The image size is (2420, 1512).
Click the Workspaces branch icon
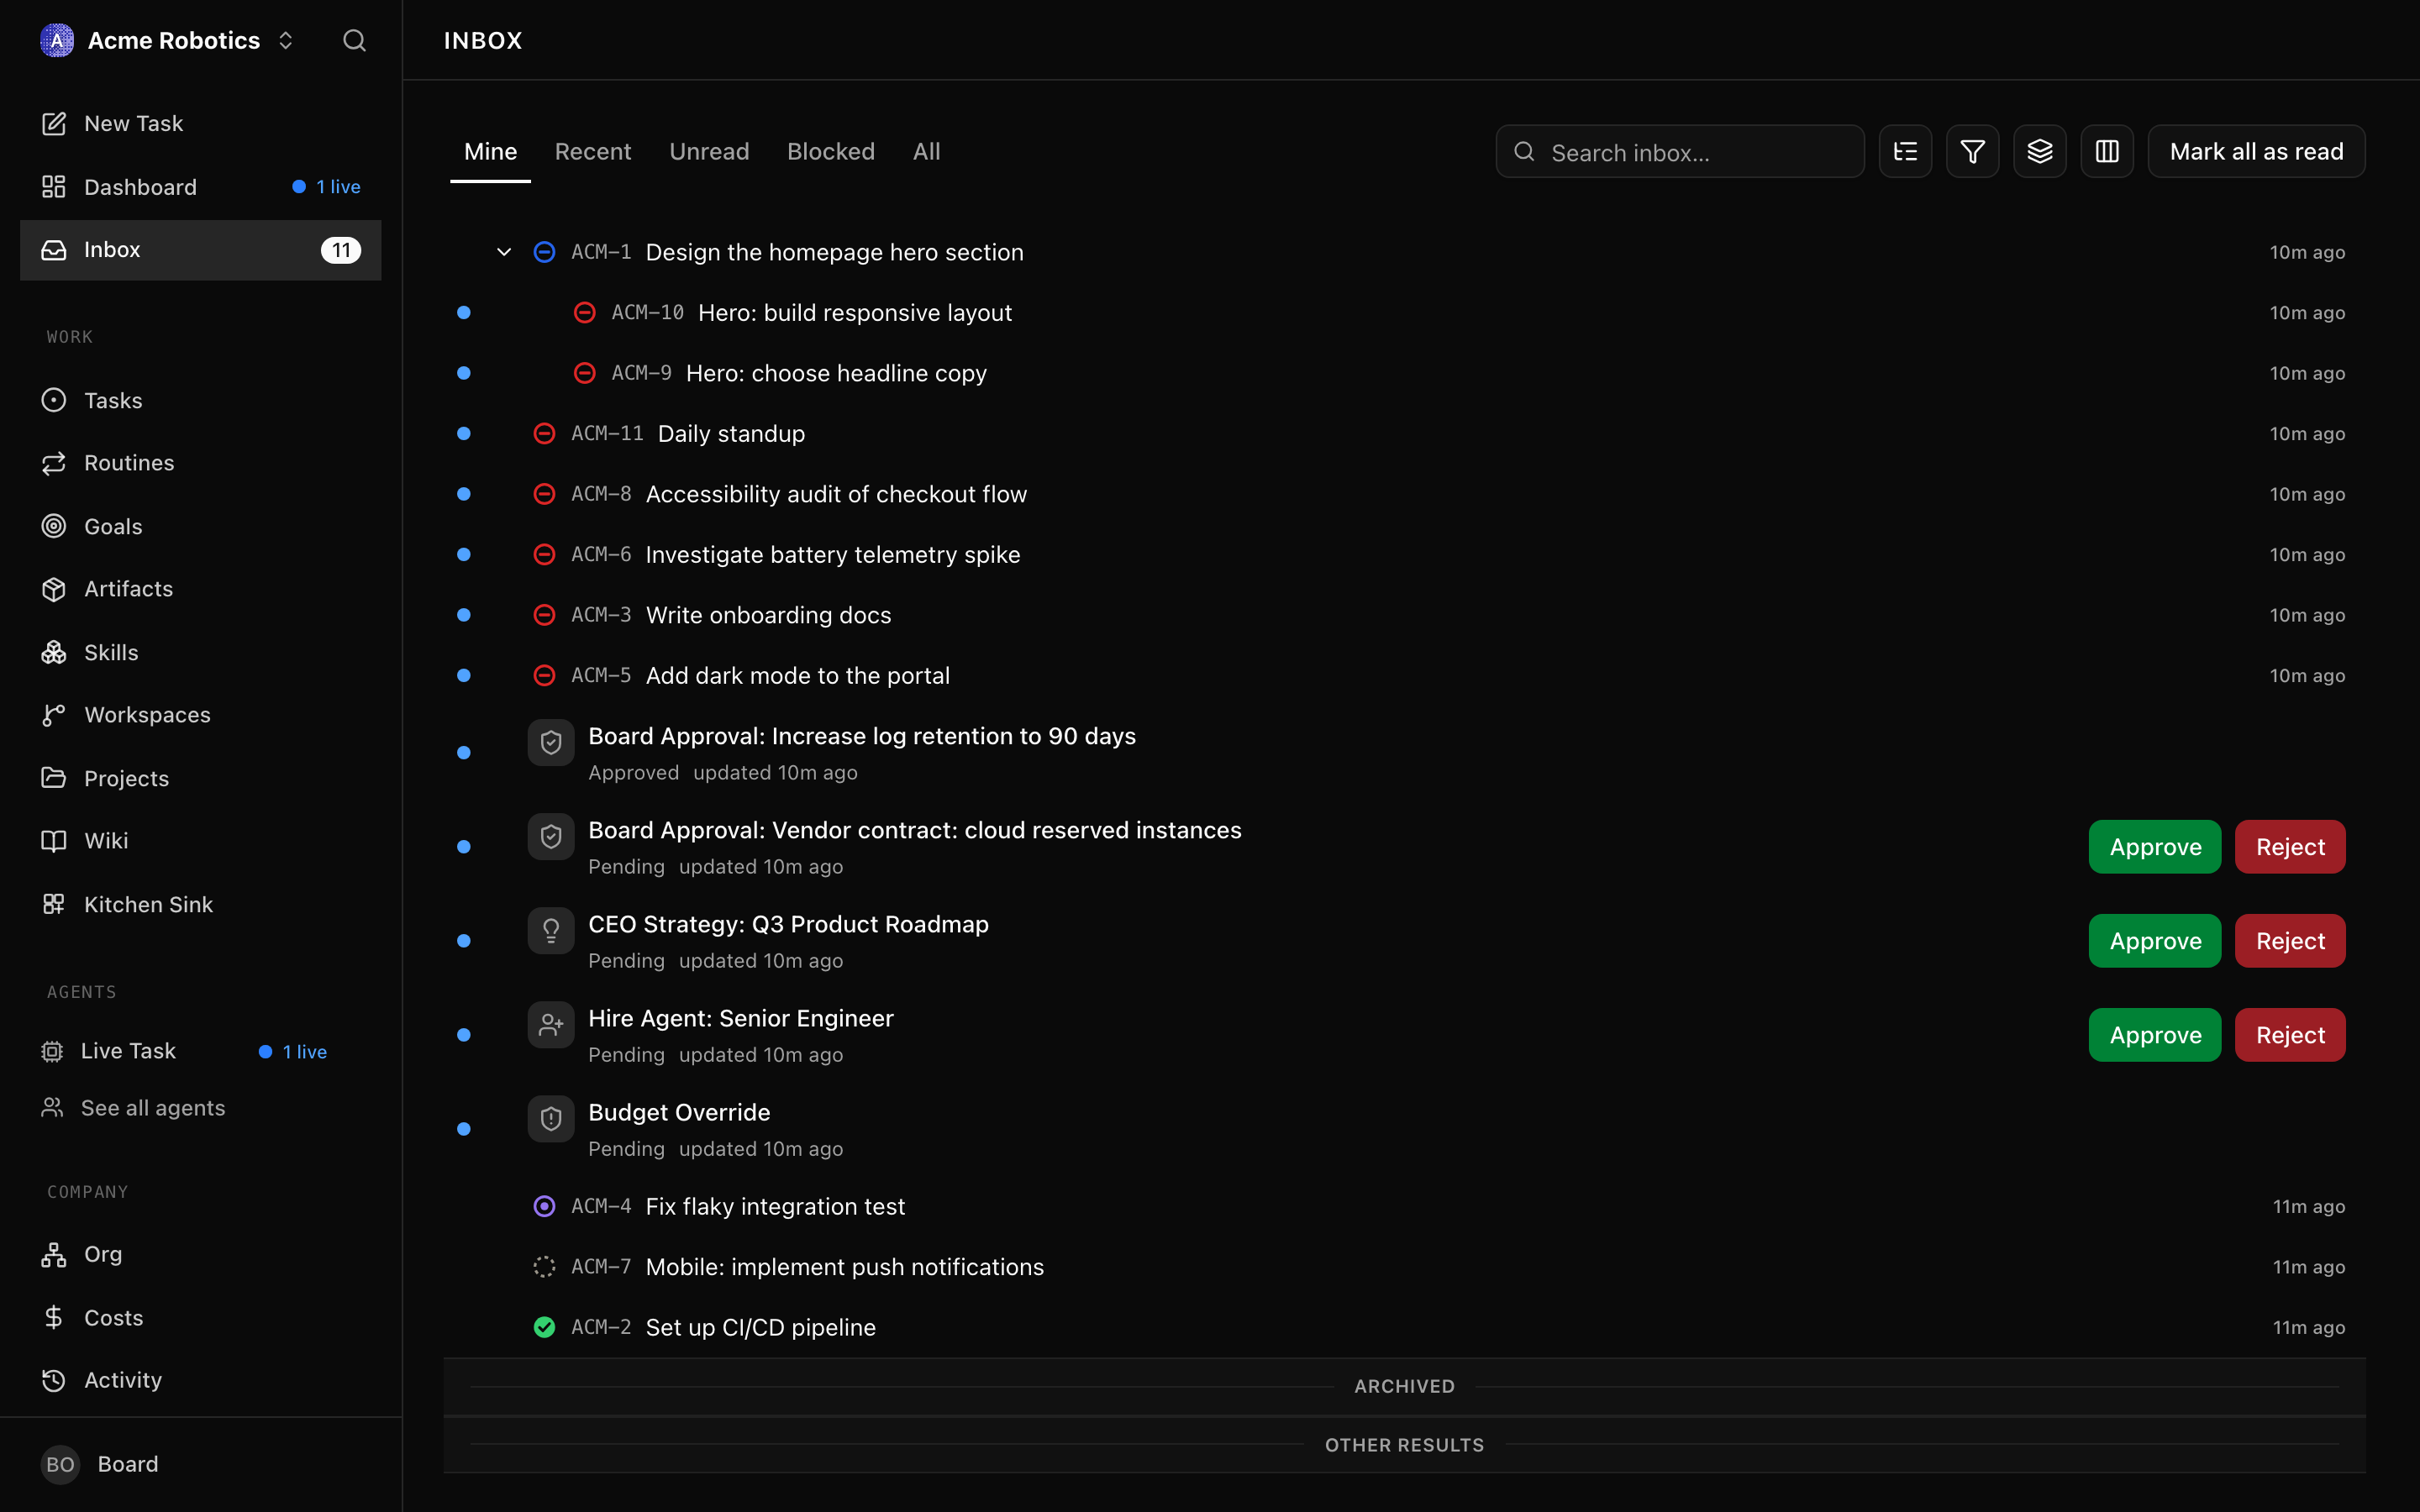point(54,715)
